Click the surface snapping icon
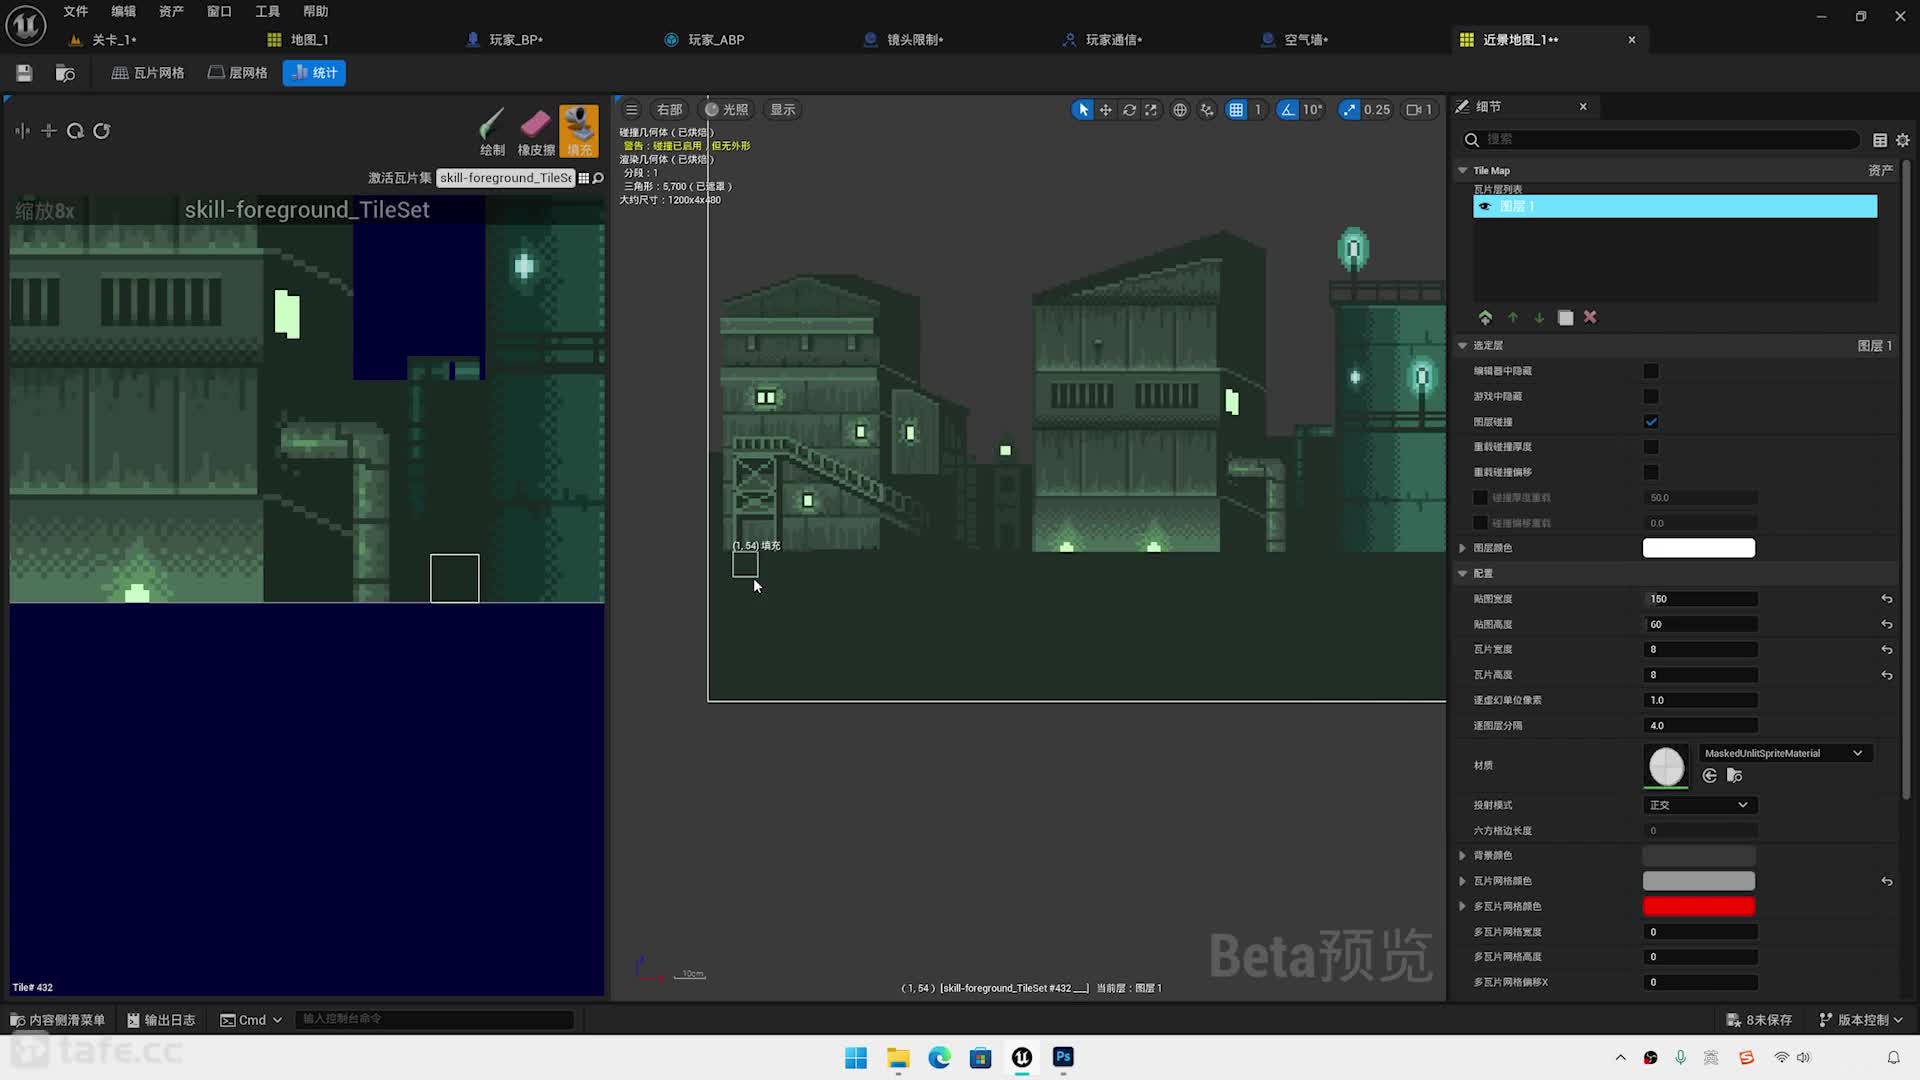This screenshot has height=1080, width=1920. [x=1207, y=110]
